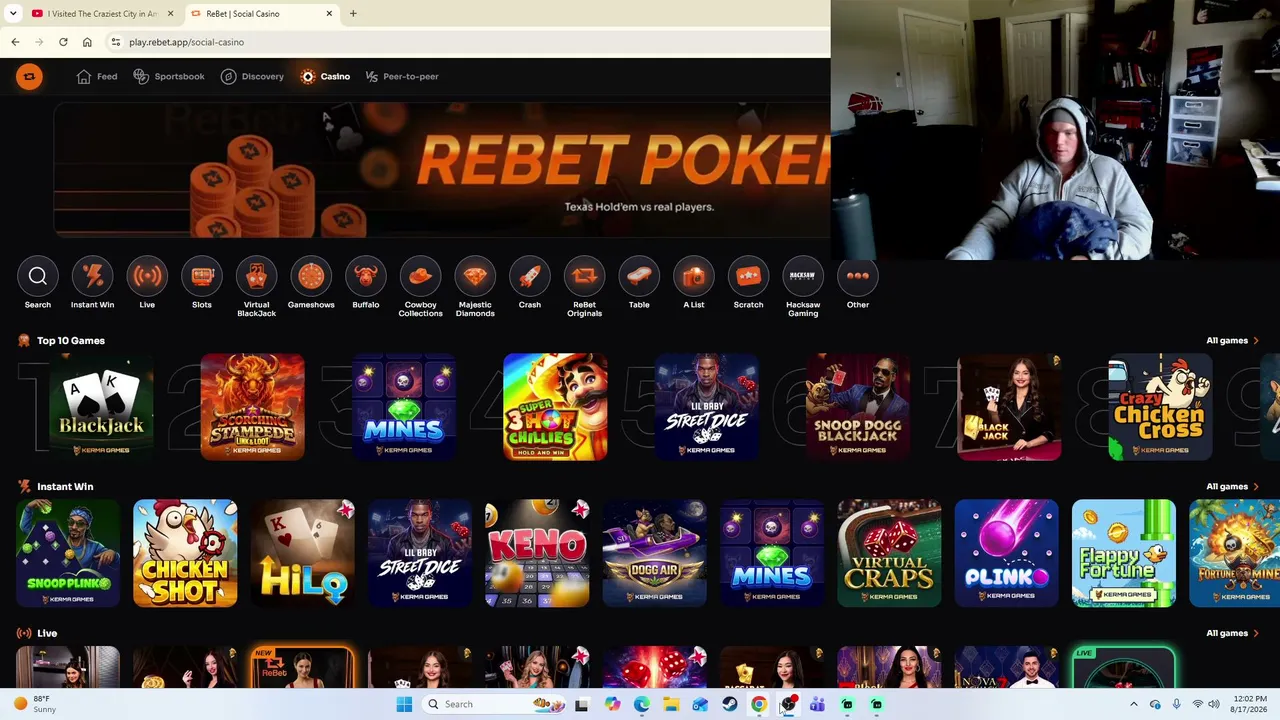Select the Hacksaw Gaming category icon

pos(803,276)
